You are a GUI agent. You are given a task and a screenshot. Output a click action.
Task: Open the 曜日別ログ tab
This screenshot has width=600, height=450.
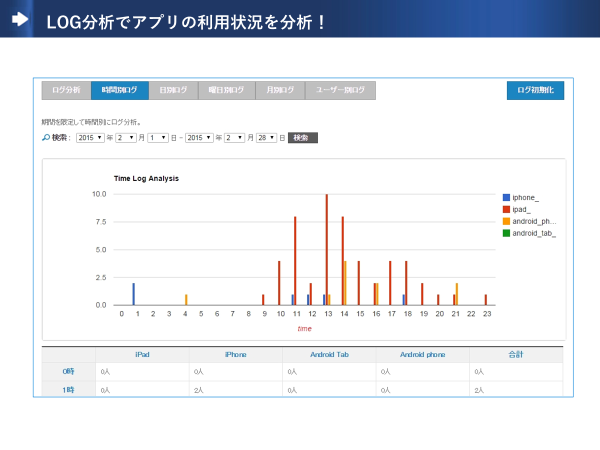tap(226, 90)
